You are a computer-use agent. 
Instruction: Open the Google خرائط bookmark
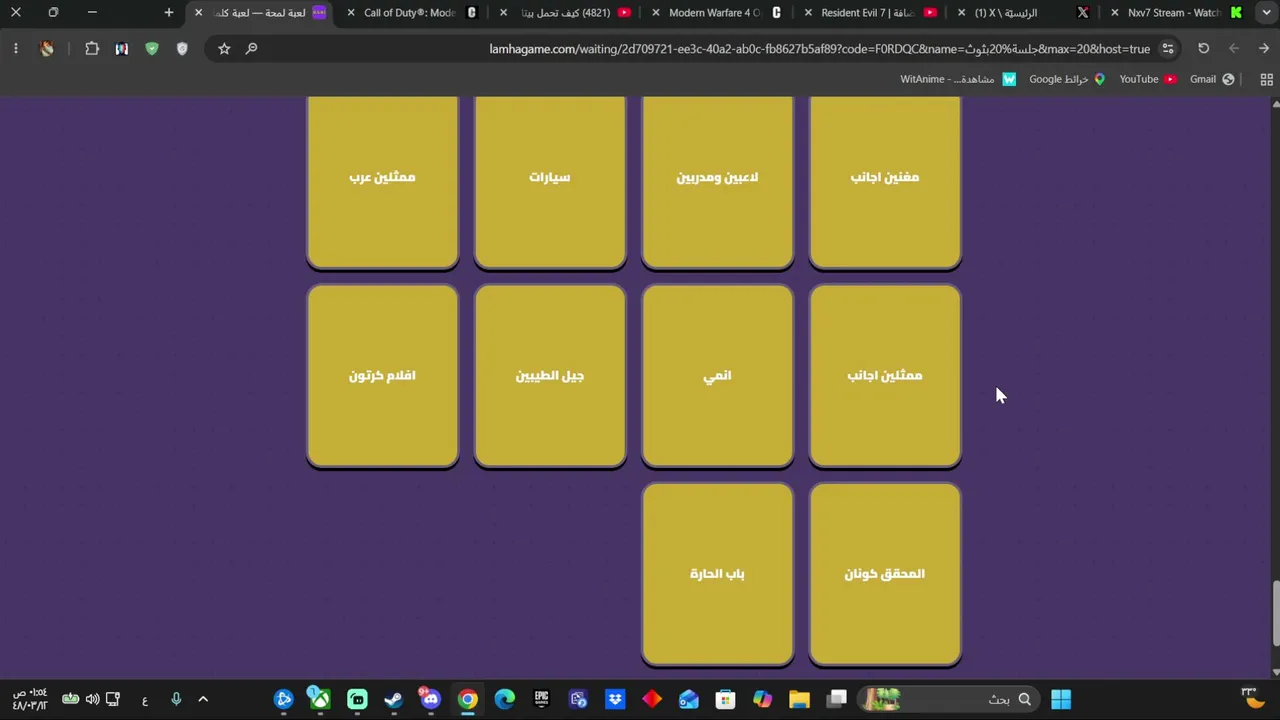pos(1067,79)
